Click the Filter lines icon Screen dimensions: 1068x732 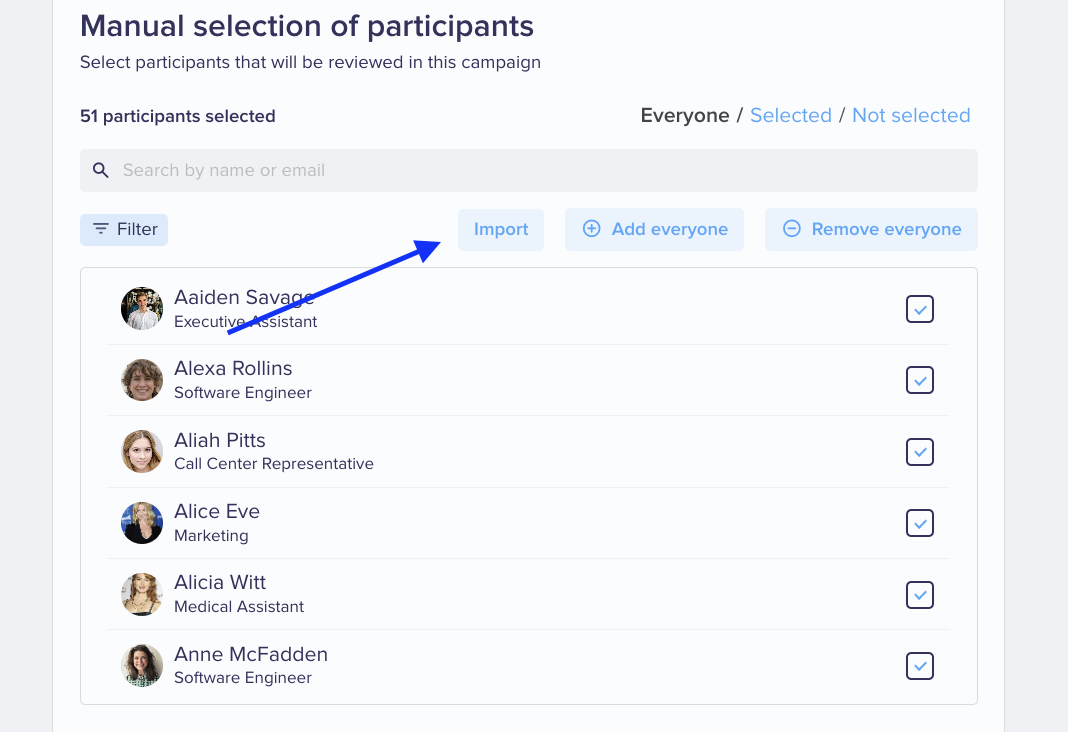click(101, 229)
